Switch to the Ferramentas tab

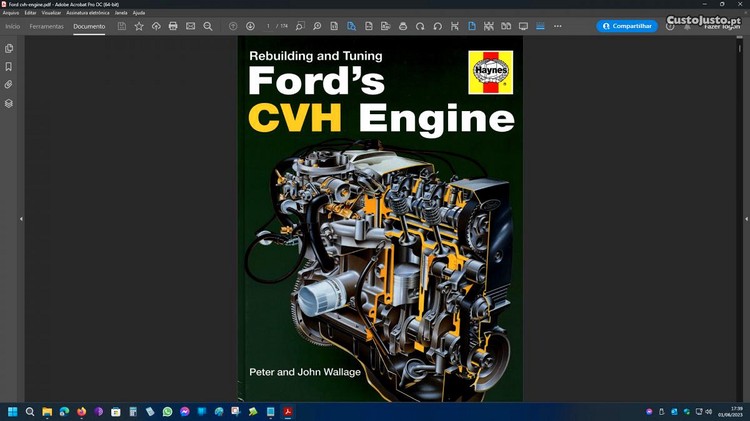pyautogui.click(x=46, y=26)
